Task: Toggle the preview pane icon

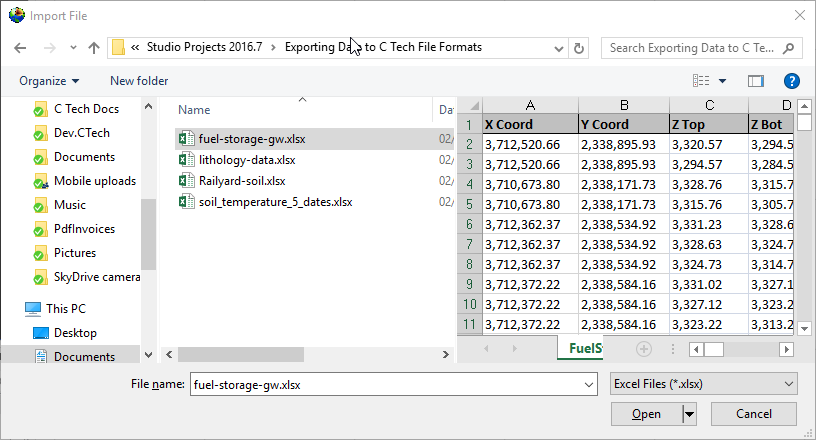Action: (x=756, y=81)
